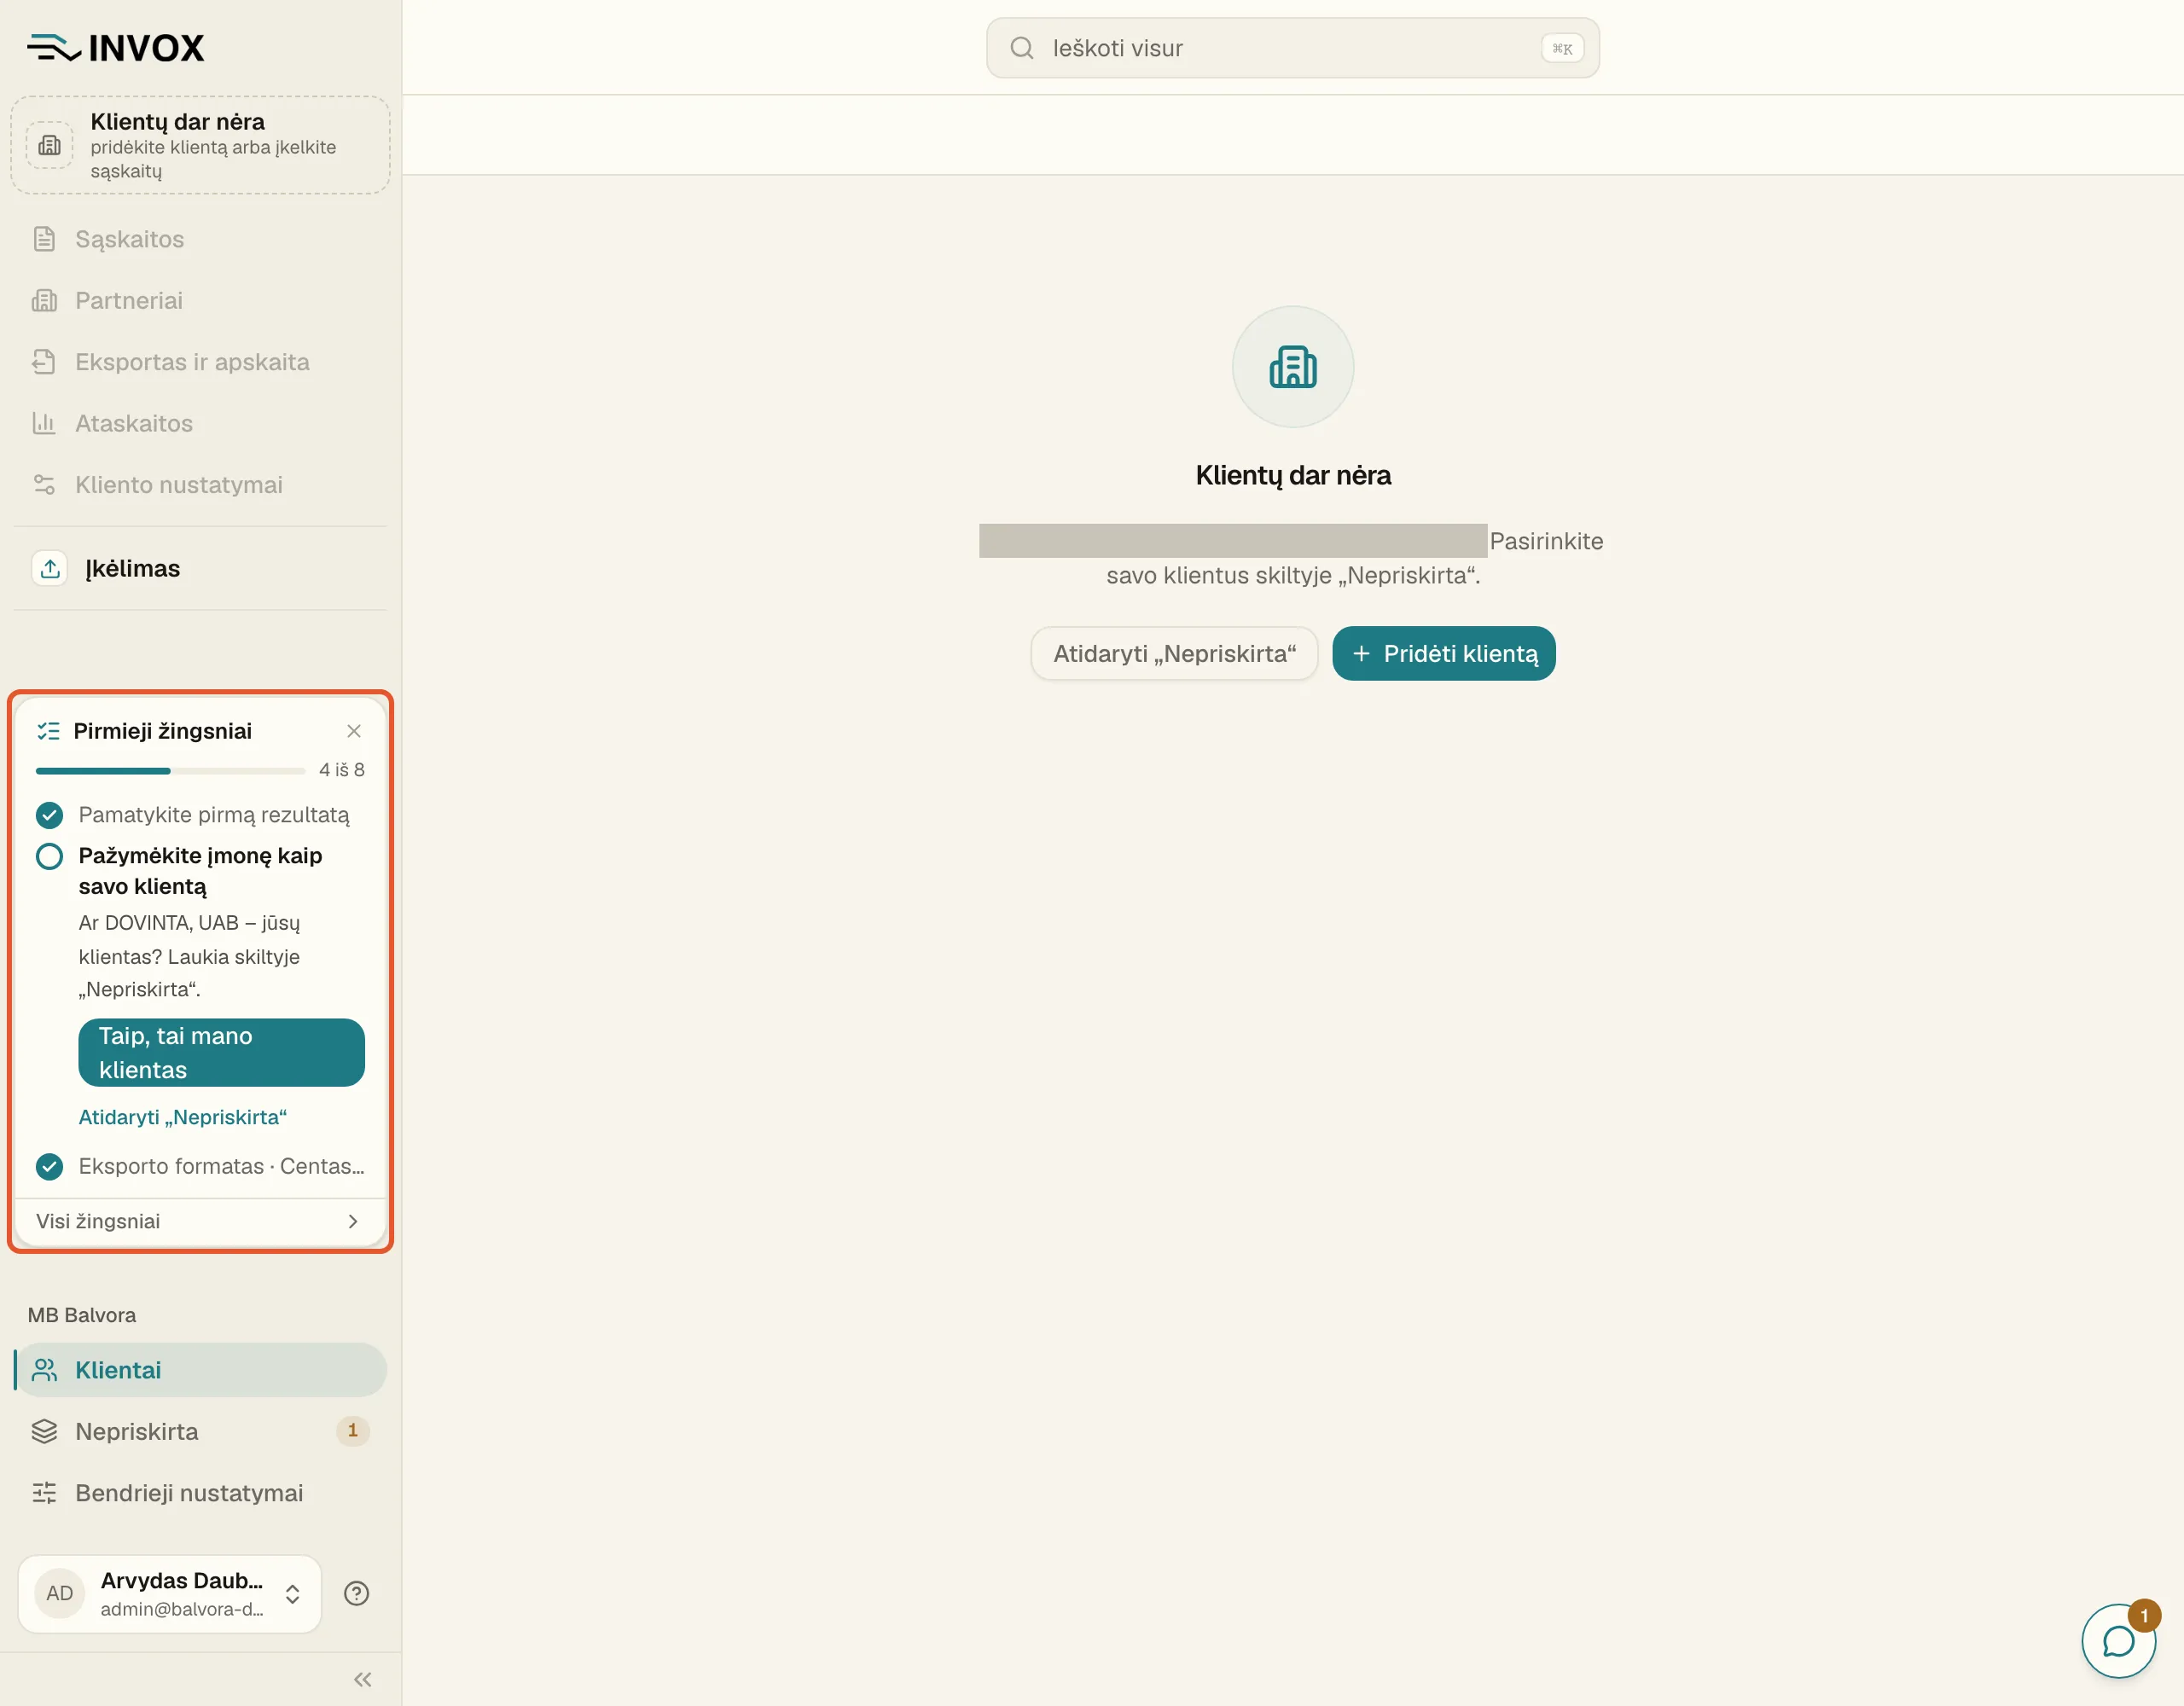Click the checklist icon beside Pirmieji žingsniai

[x=48, y=731]
